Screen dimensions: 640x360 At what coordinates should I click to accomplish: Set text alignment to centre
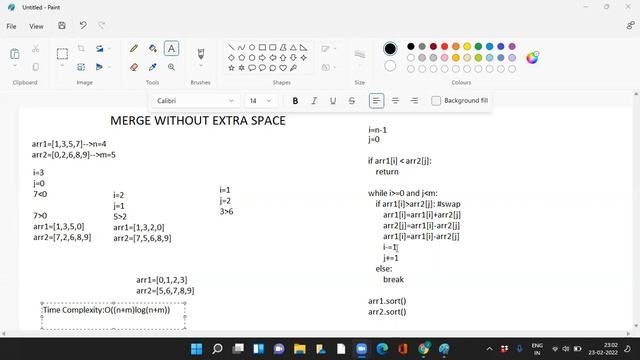coord(395,101)
